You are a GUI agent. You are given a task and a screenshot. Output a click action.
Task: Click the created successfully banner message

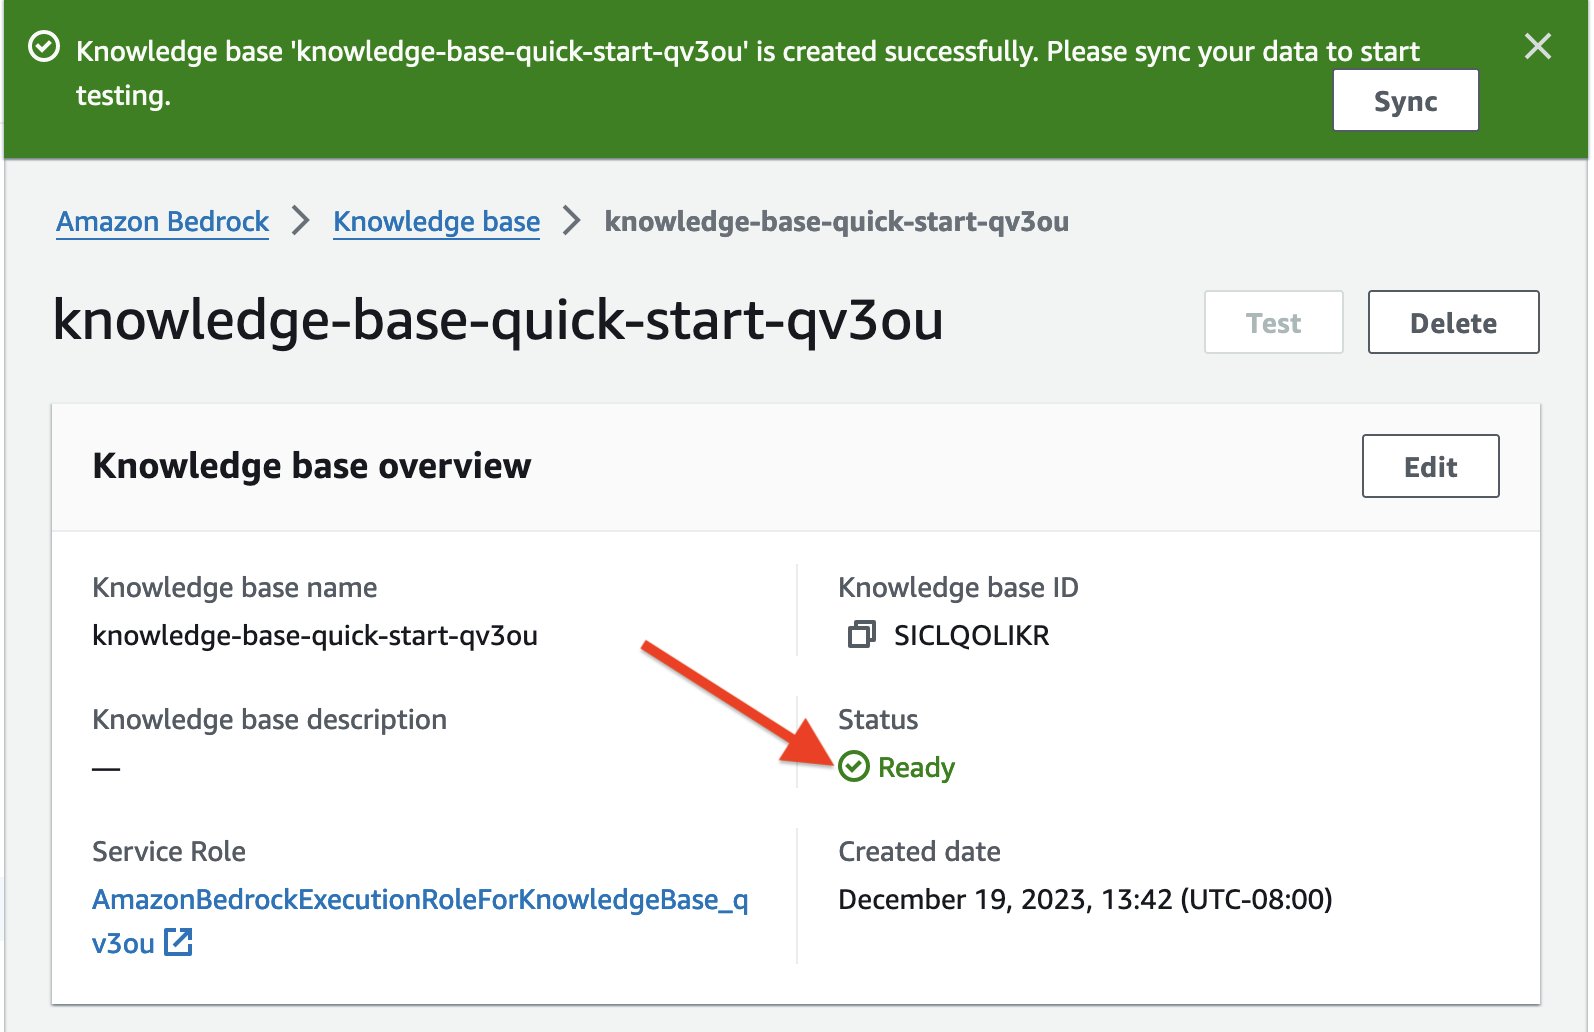[748, 73]
